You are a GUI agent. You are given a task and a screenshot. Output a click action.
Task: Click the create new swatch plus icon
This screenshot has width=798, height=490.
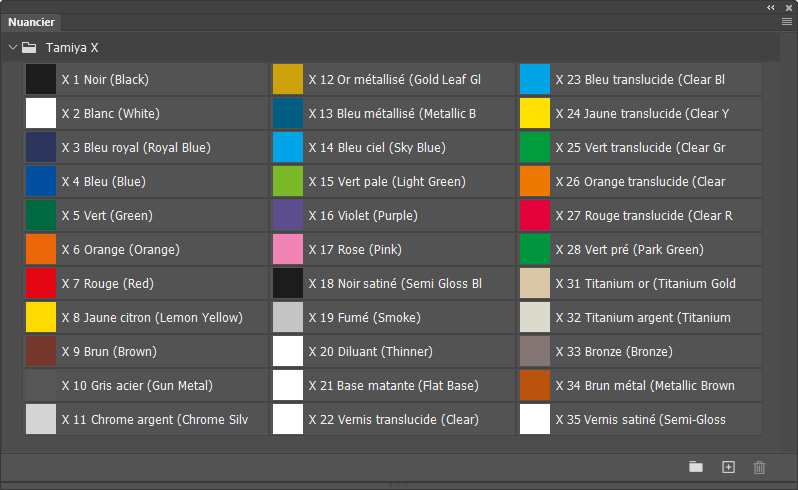[728, 467]
